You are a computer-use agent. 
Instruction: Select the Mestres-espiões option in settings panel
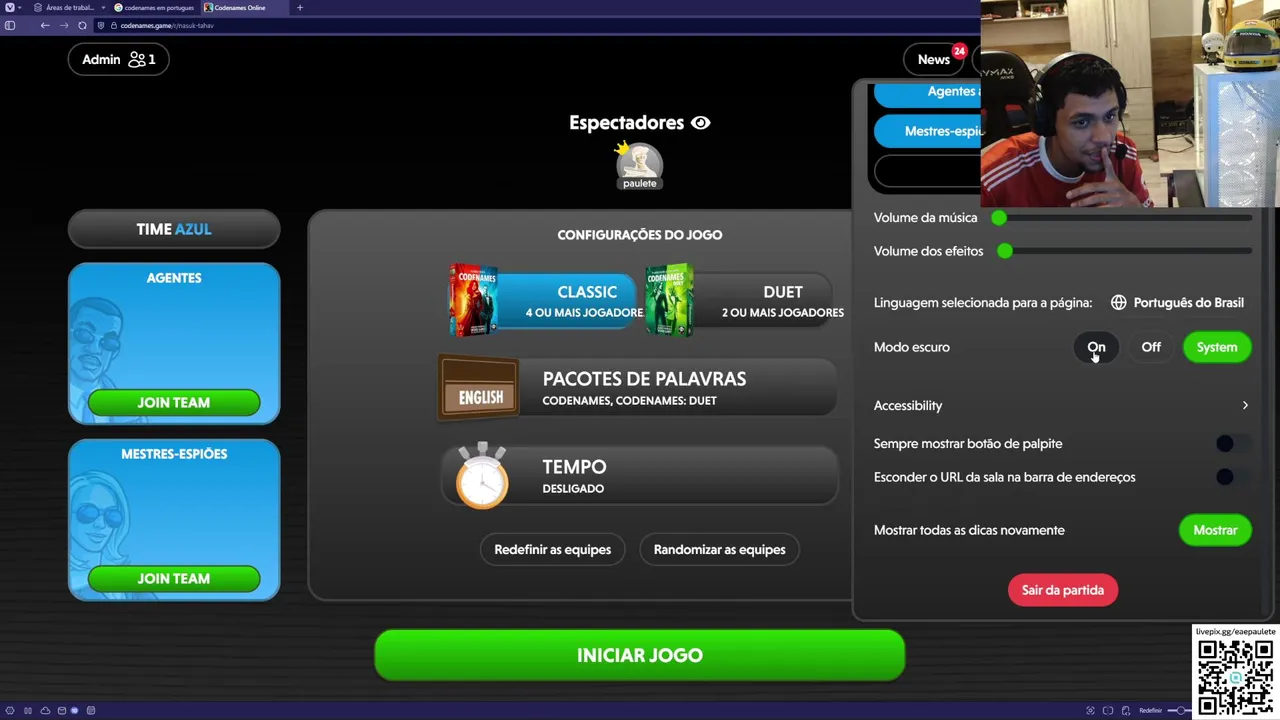coord(928,131)
